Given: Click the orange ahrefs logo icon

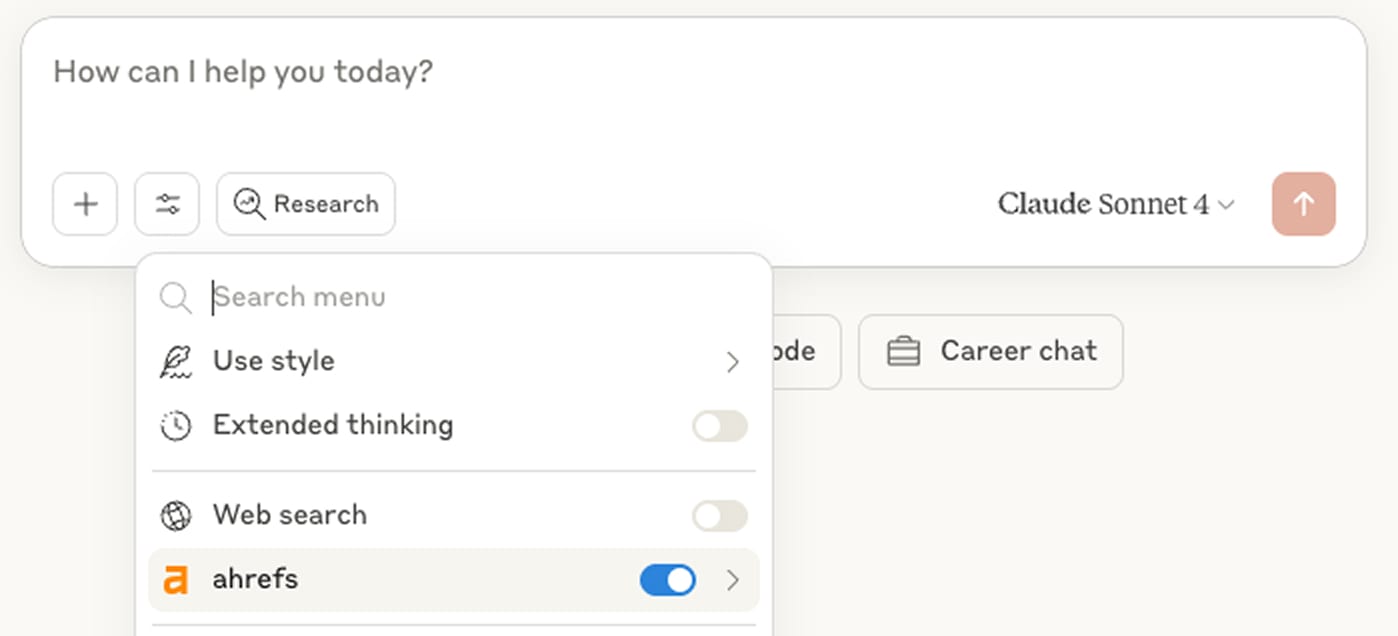Looking at the screenshot, I should point(176,580).
